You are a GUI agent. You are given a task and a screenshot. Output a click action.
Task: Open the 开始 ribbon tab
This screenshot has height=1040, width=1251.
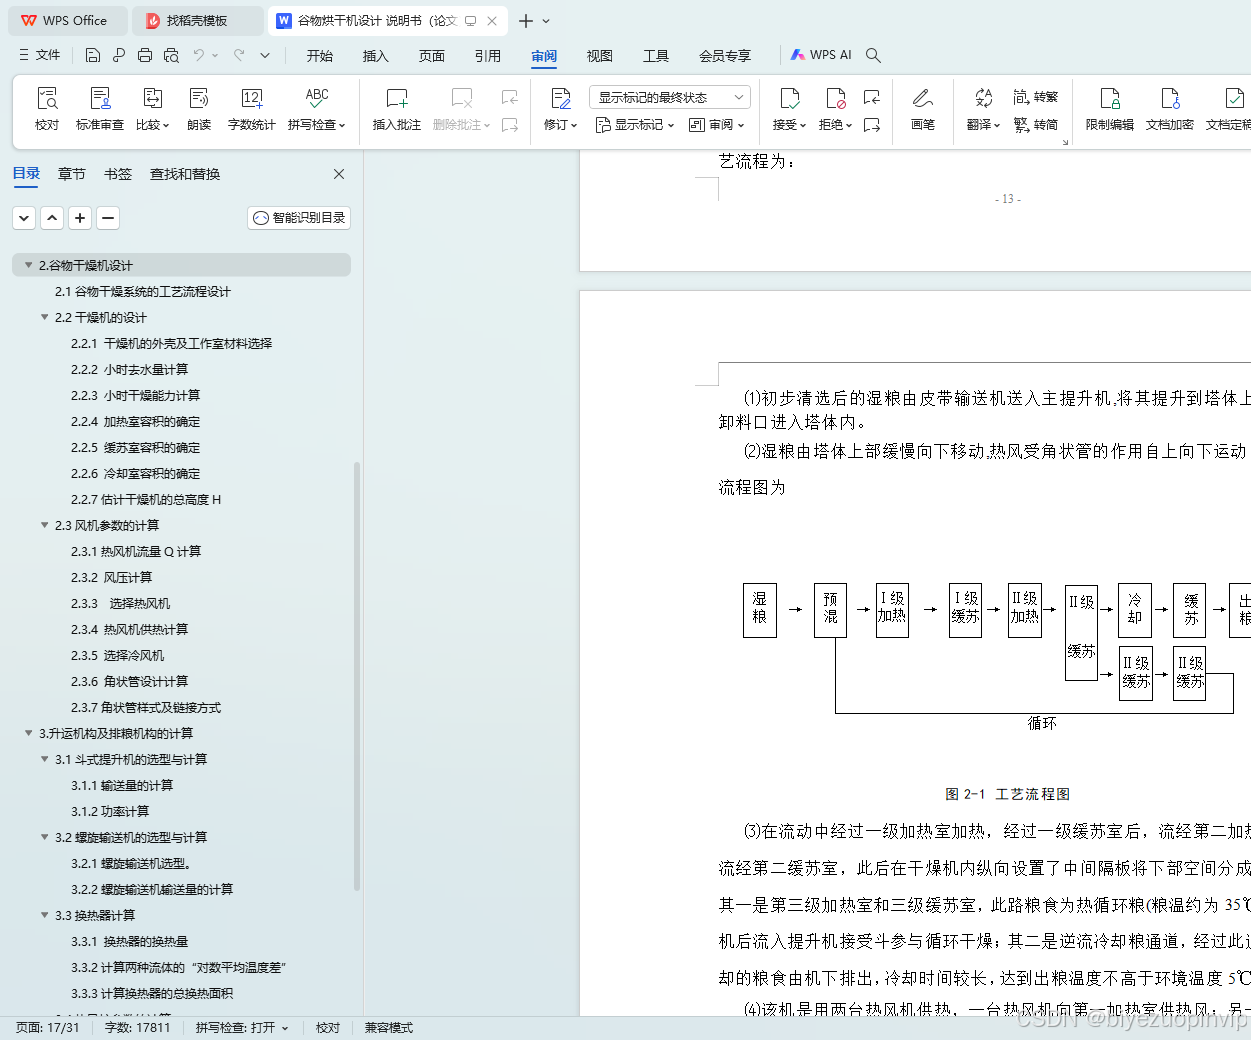point(320,56)
